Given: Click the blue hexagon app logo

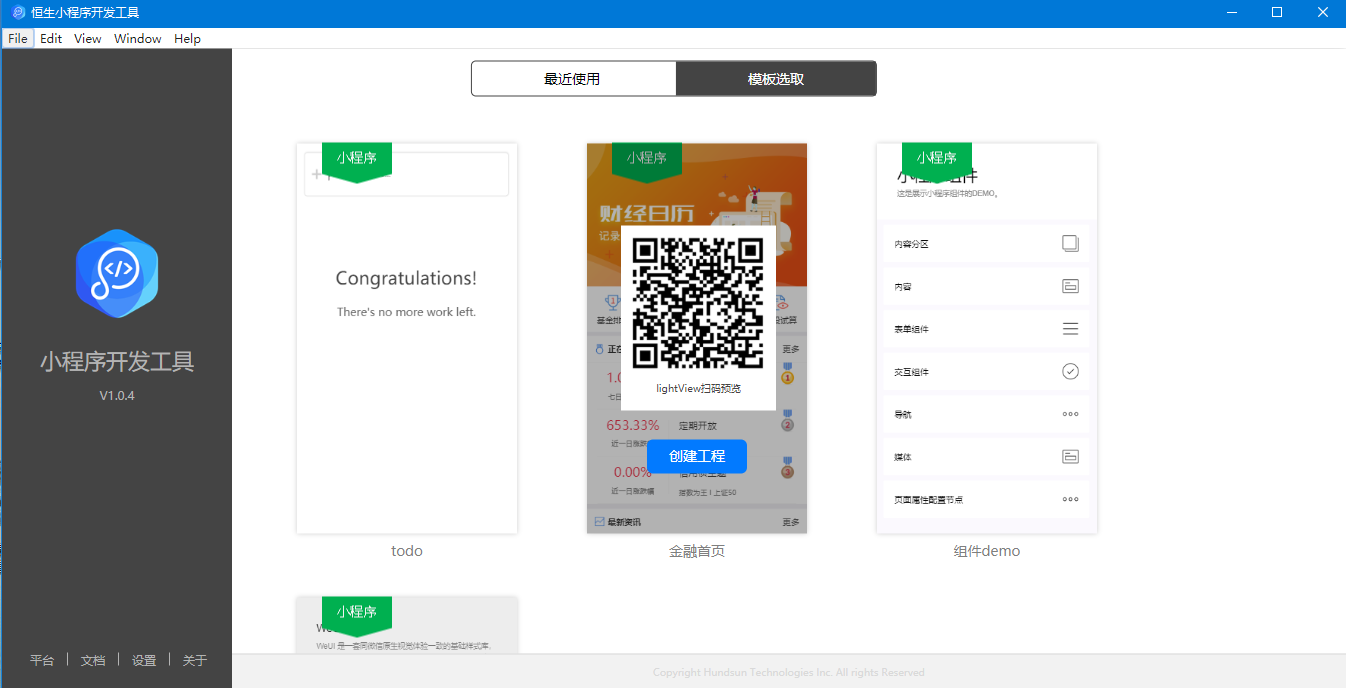Looking at the screenshot, I should tap(117, 273).
